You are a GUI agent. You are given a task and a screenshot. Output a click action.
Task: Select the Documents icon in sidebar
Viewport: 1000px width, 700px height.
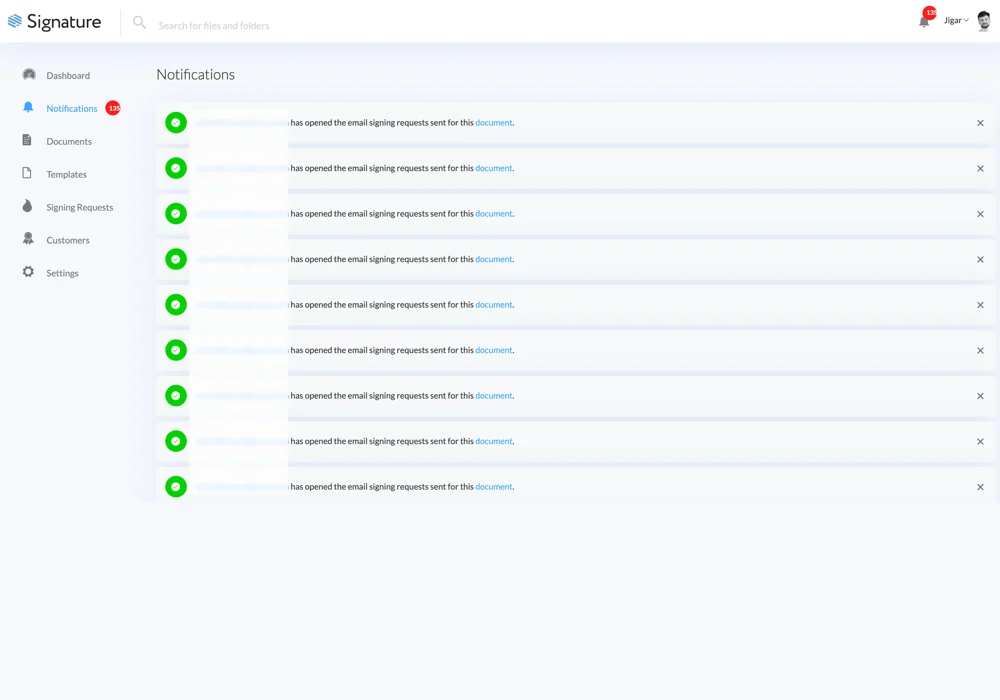tap(28, 141)
